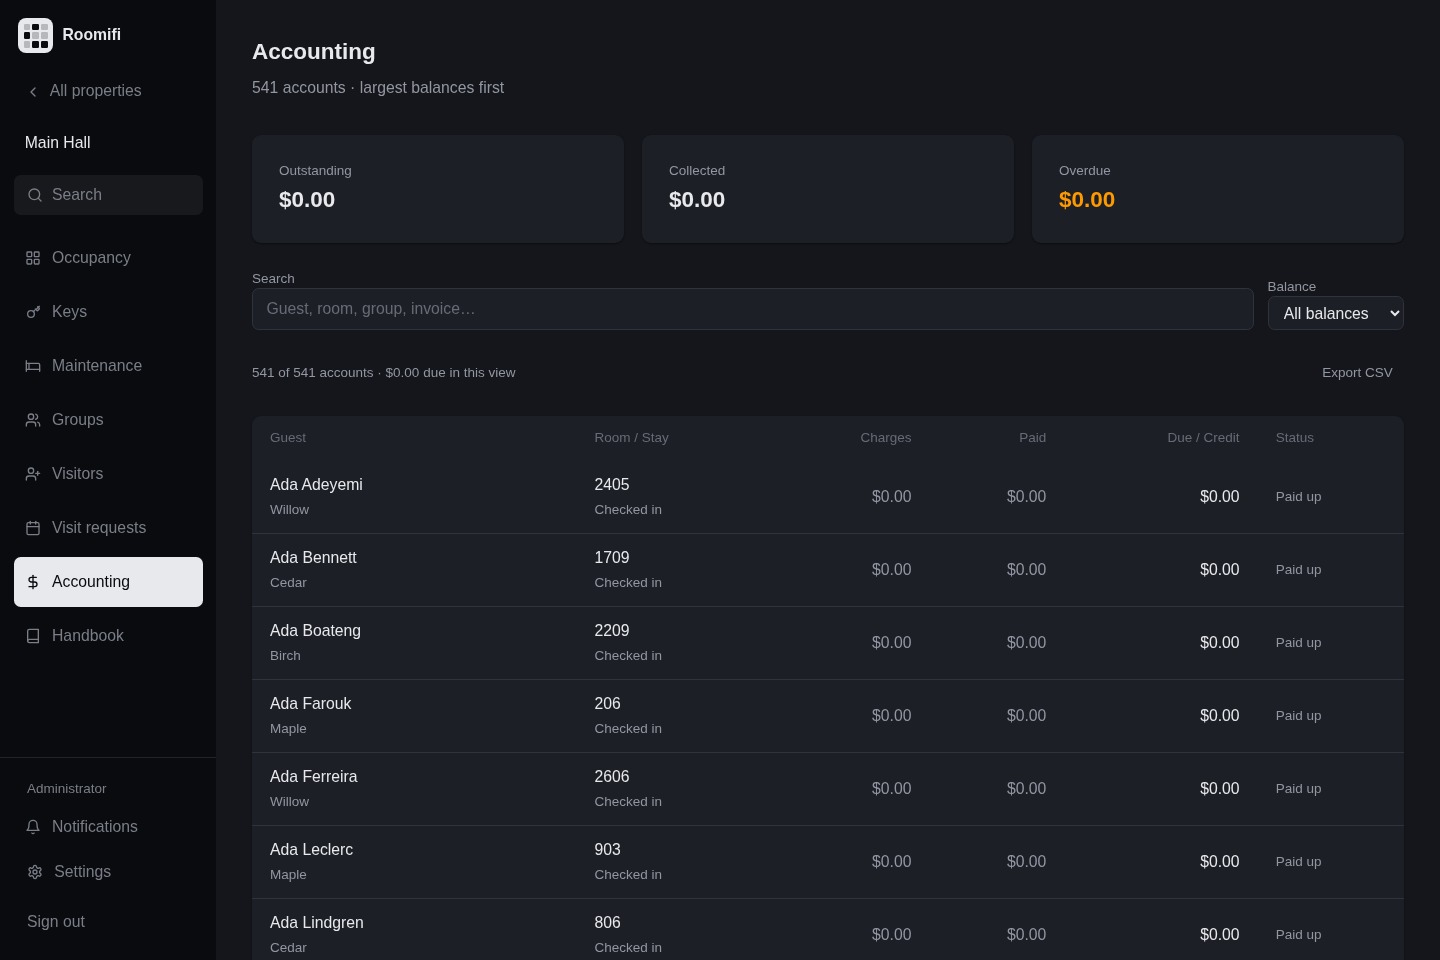Click the Status column header
Viewport: 1440px width, 960px height.
pos(1294,438)
